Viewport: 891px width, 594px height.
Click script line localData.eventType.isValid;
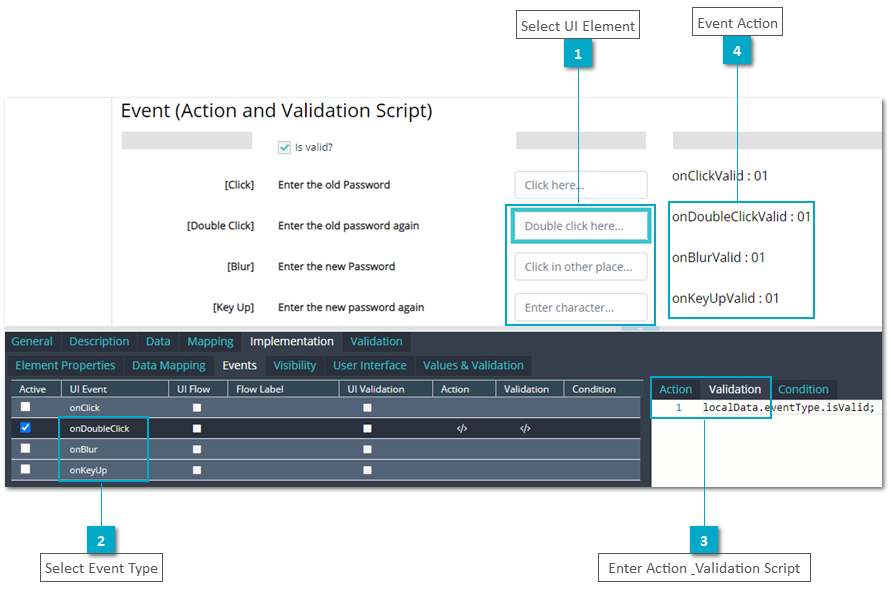point(788,407)
